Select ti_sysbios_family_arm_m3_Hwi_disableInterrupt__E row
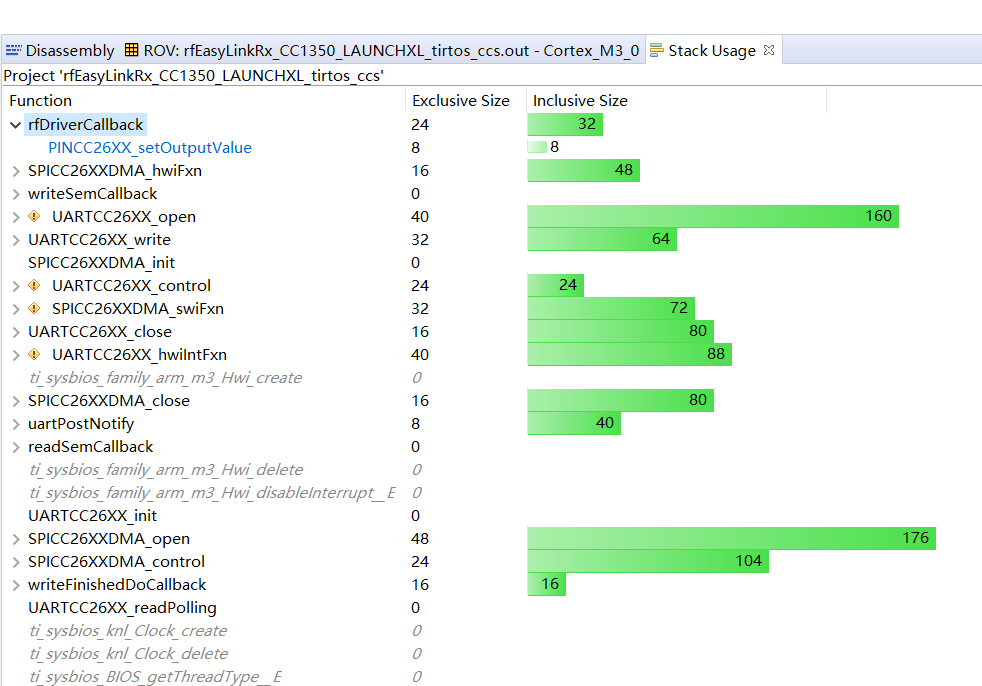This screenshot has height=686, width=982. coord(212,493)
